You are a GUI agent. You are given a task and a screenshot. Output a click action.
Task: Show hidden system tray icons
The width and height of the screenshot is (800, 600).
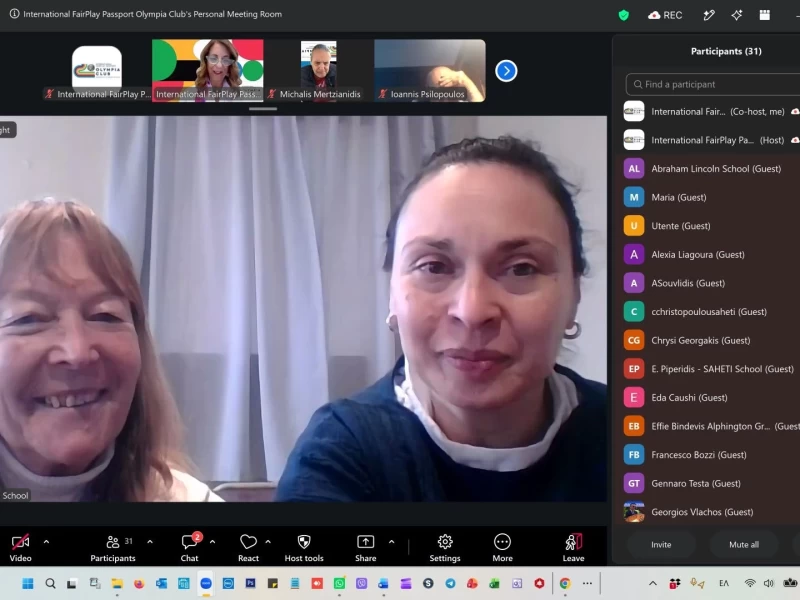coord(653,583)
